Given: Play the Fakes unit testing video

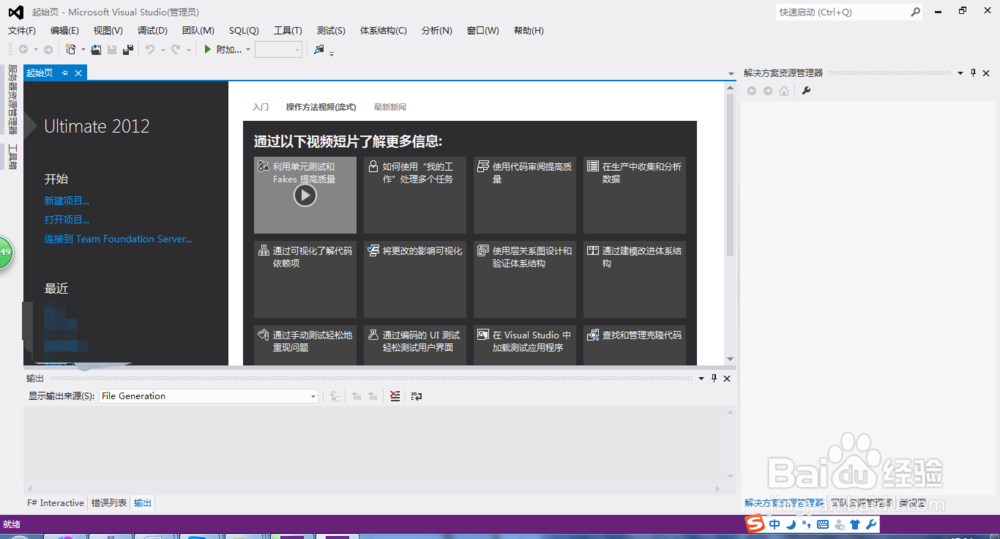Looking at the screenshot, I should (x=305, y=195).
